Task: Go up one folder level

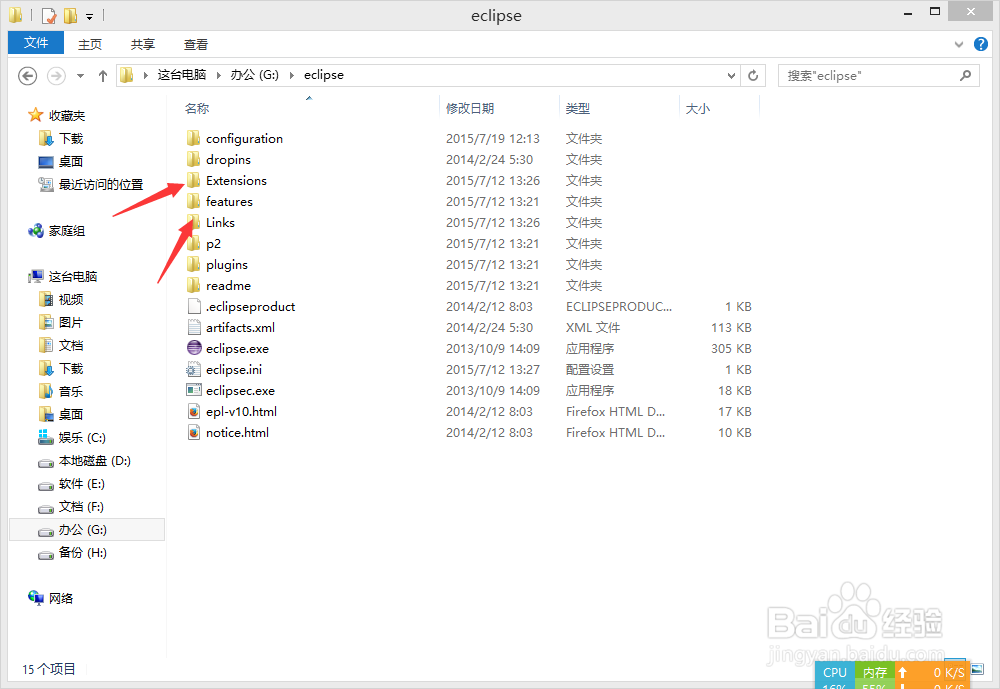Action: click(x=103, y=76)
